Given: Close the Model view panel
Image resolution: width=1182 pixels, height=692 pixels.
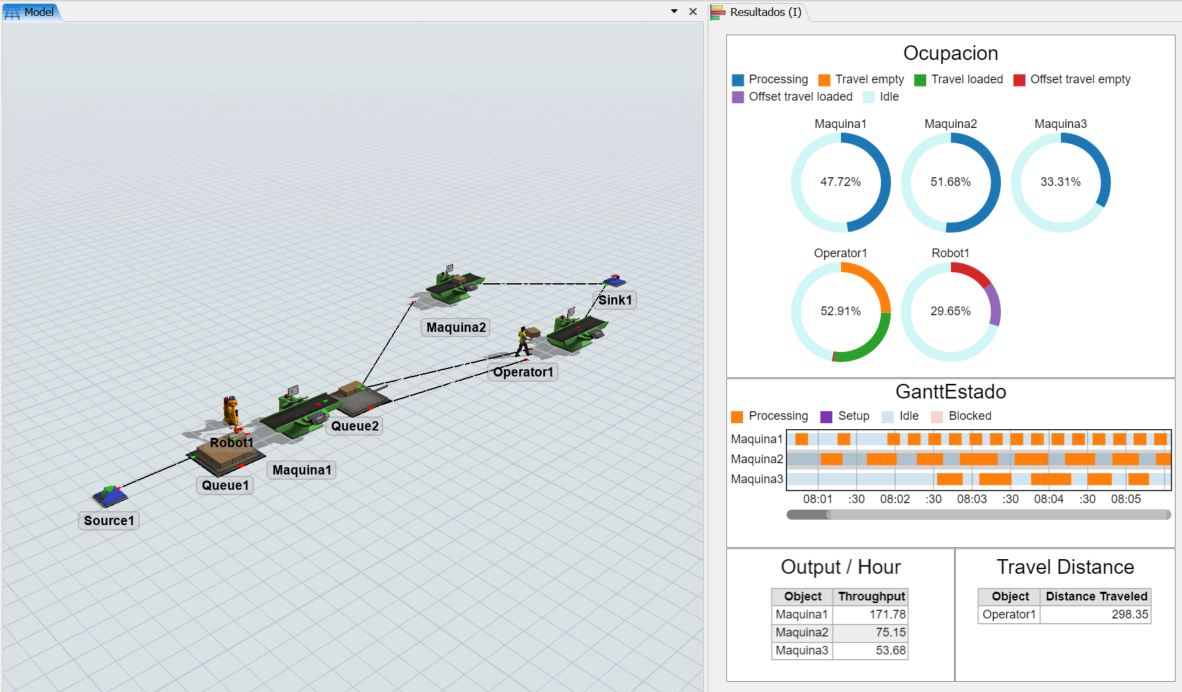Looking at the screenshot, I should click(693, 12).
